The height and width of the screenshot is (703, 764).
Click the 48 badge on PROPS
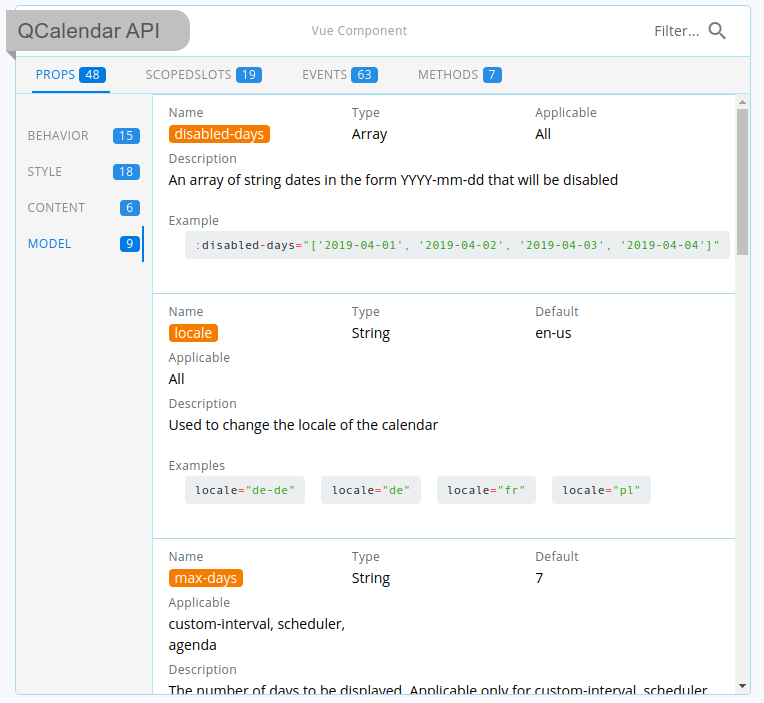coord(93,75)
